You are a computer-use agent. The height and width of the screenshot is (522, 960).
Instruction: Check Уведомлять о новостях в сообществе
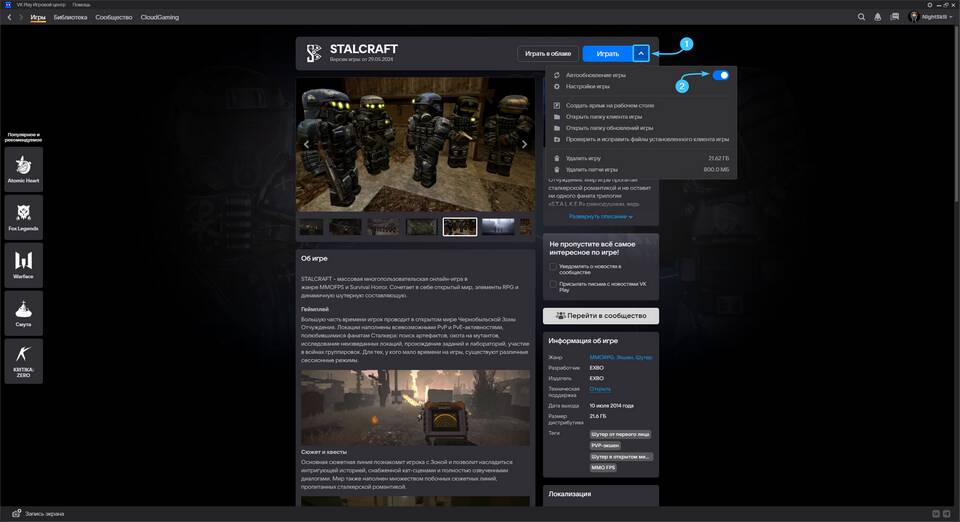tap(554, 267)
